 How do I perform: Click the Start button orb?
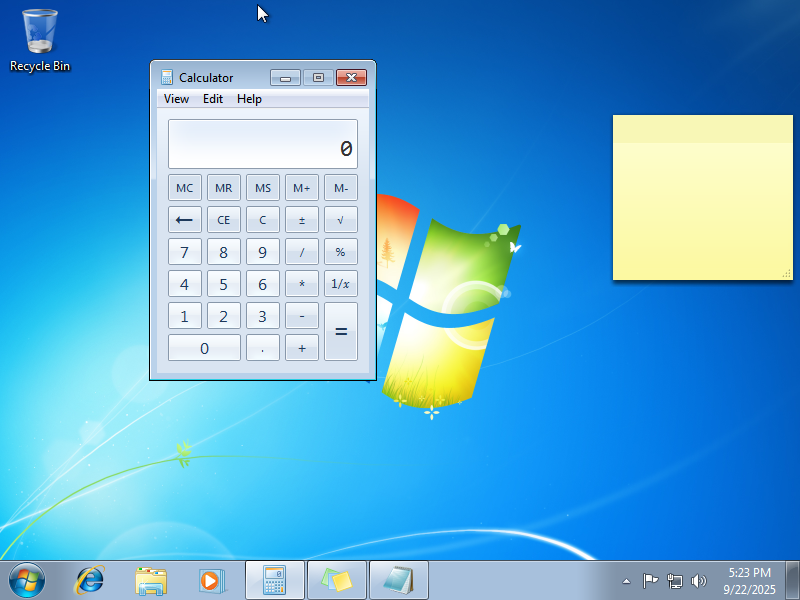click(27, 580)
